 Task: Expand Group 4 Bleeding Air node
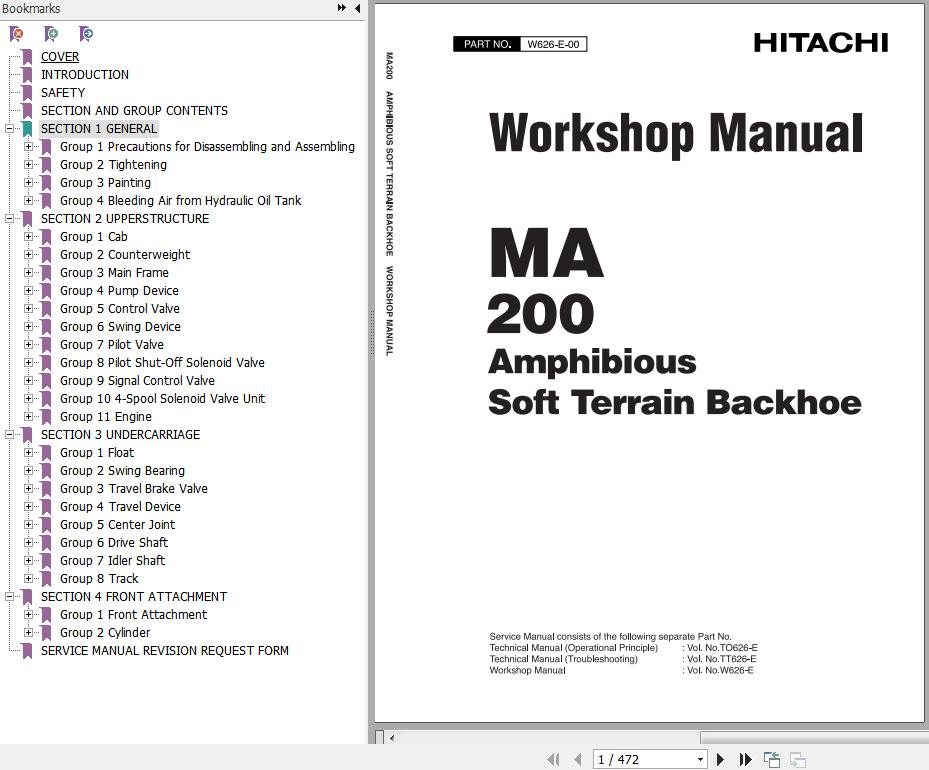coord(28,200)
